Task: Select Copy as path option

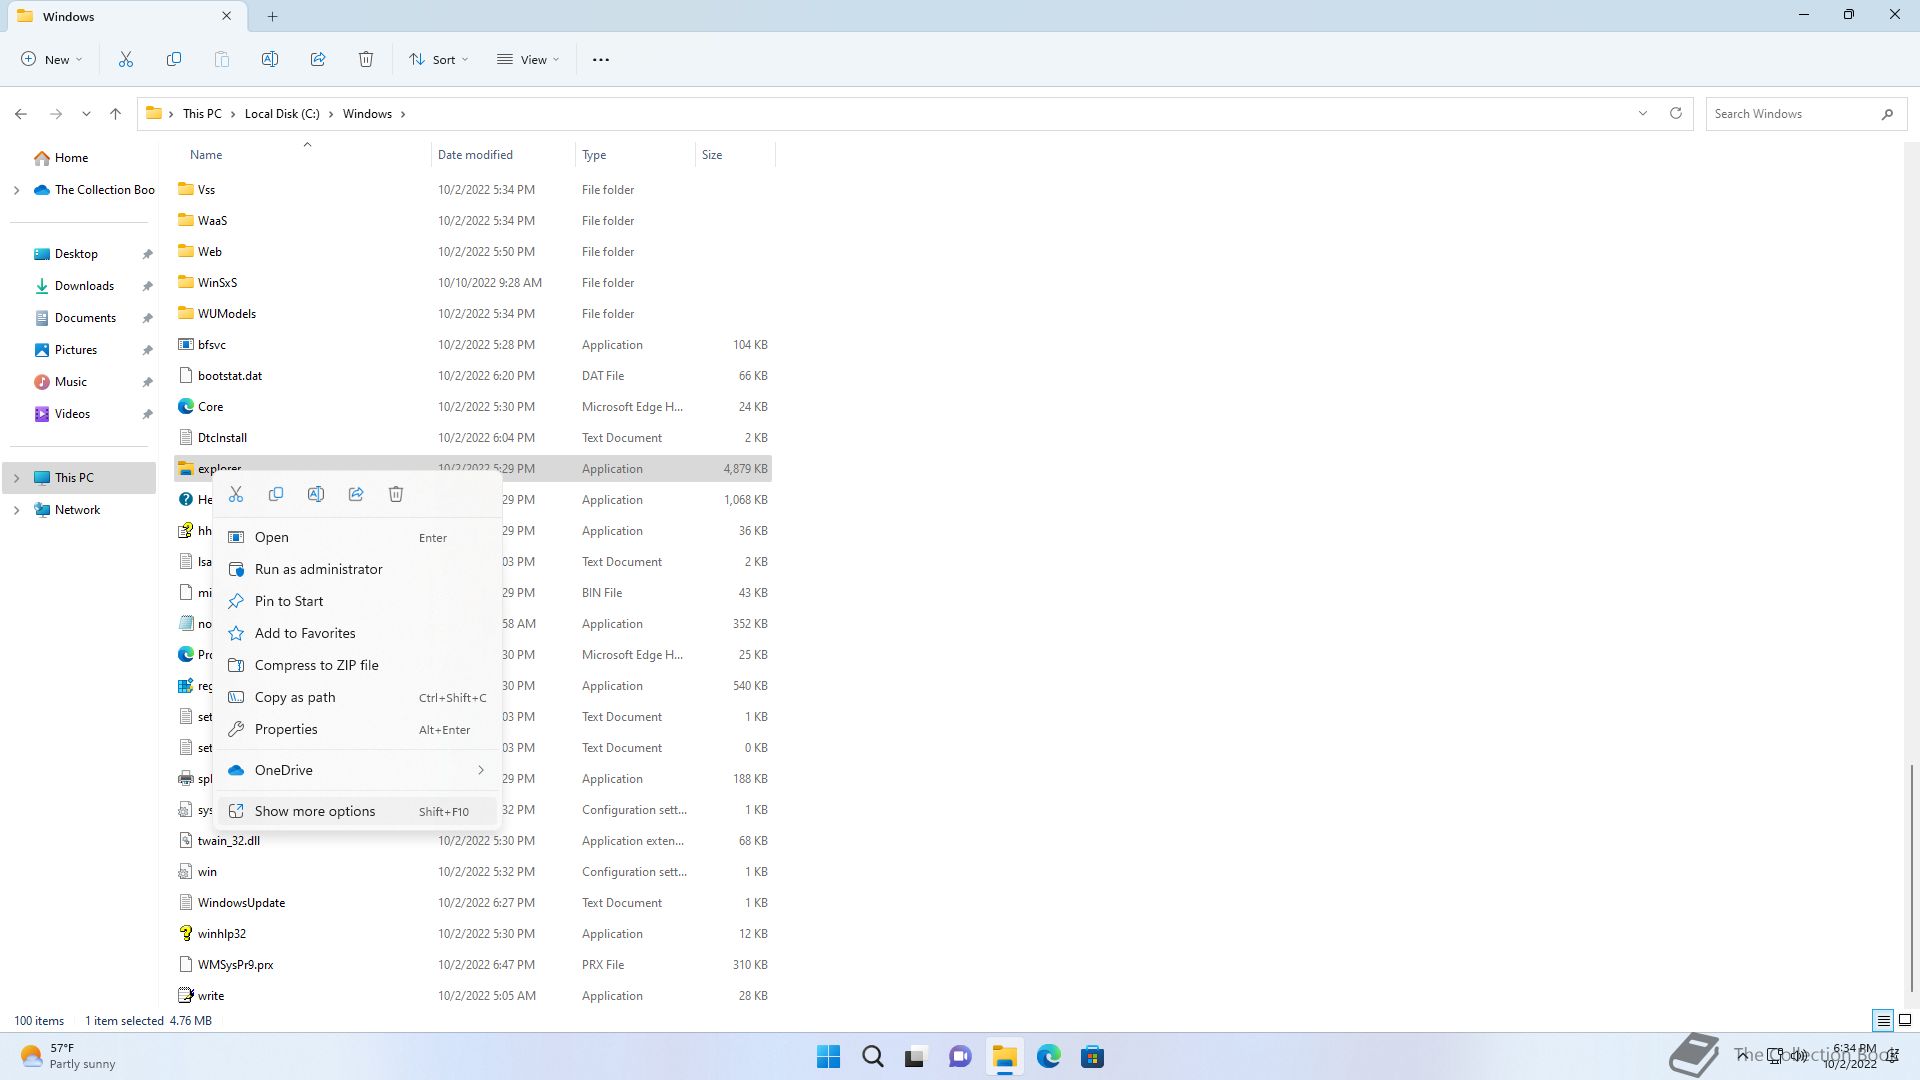Action: [358, 697]
